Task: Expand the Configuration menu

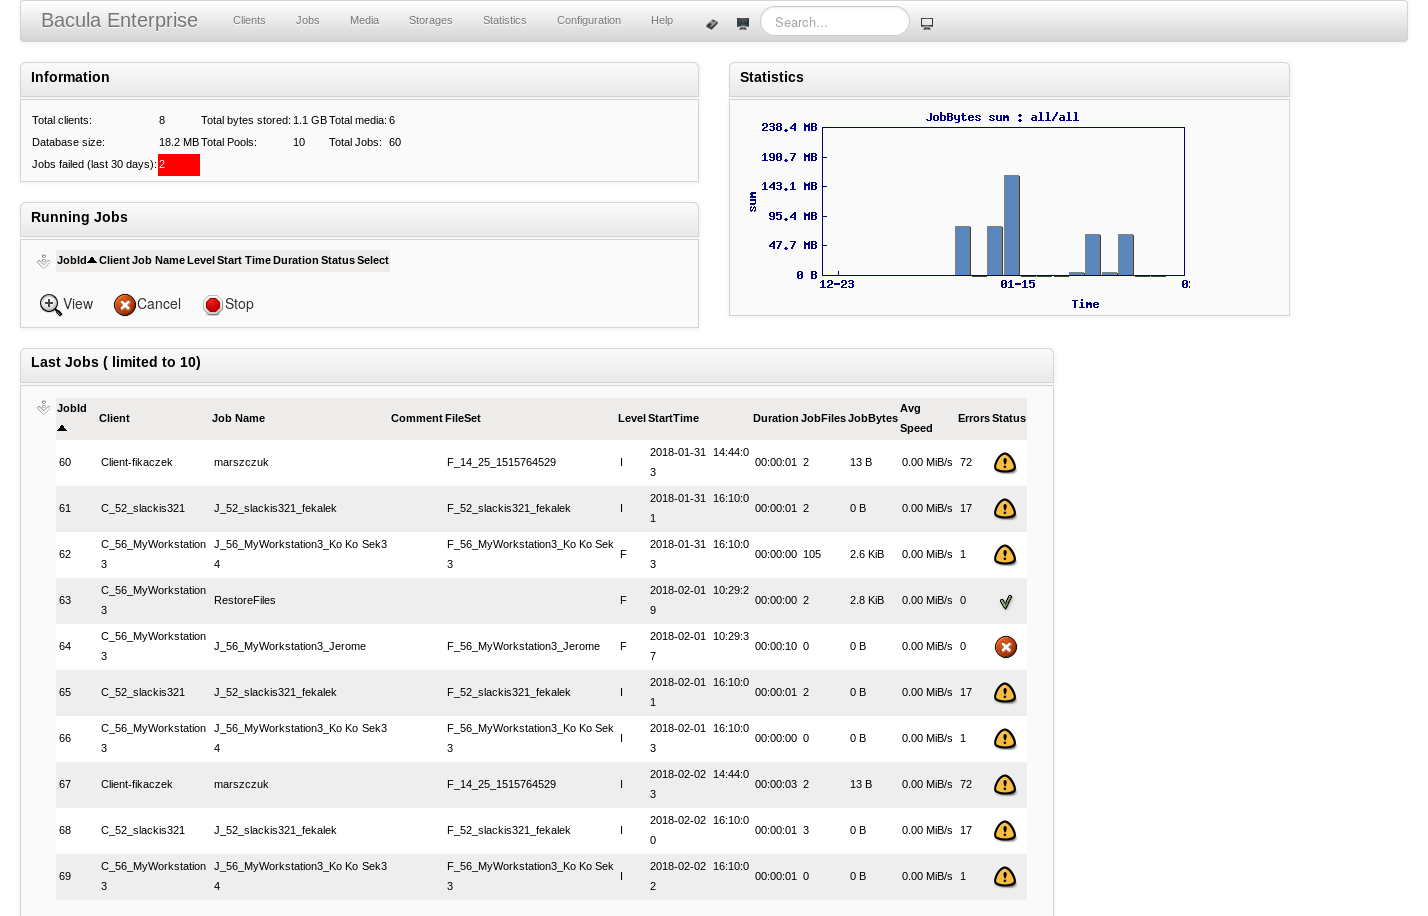Action: point(588,20)
